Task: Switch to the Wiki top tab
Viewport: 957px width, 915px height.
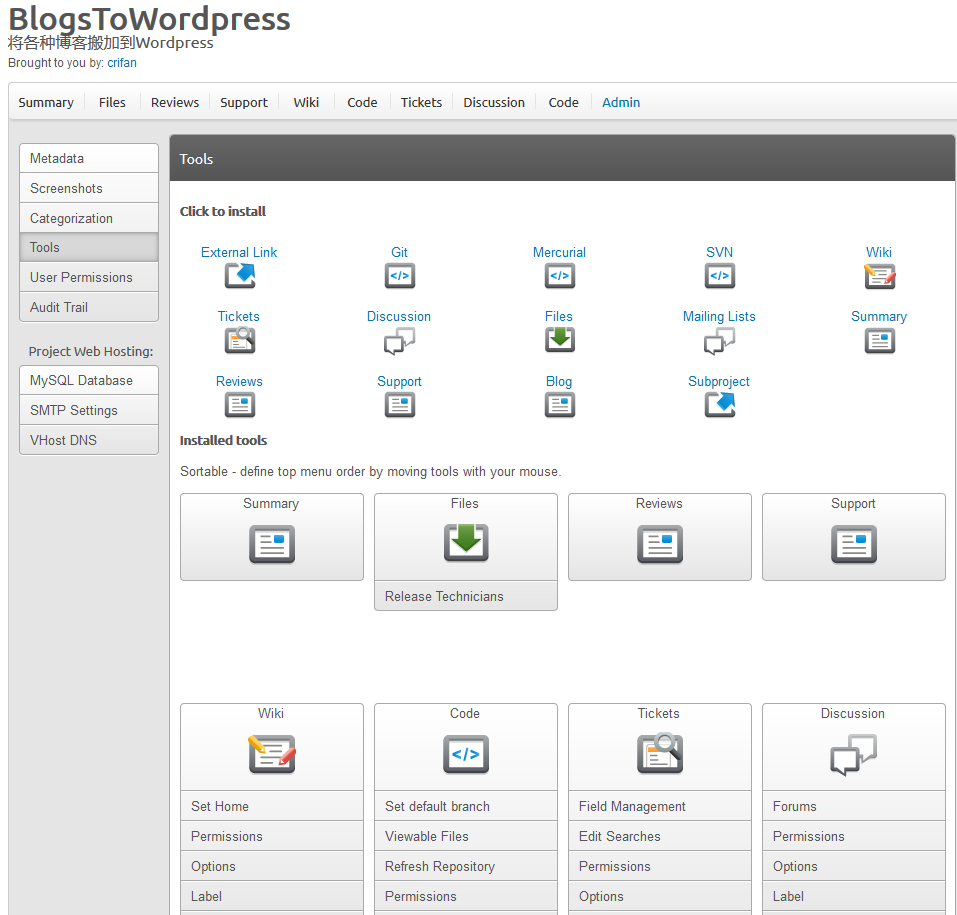Action: point(306,103)
